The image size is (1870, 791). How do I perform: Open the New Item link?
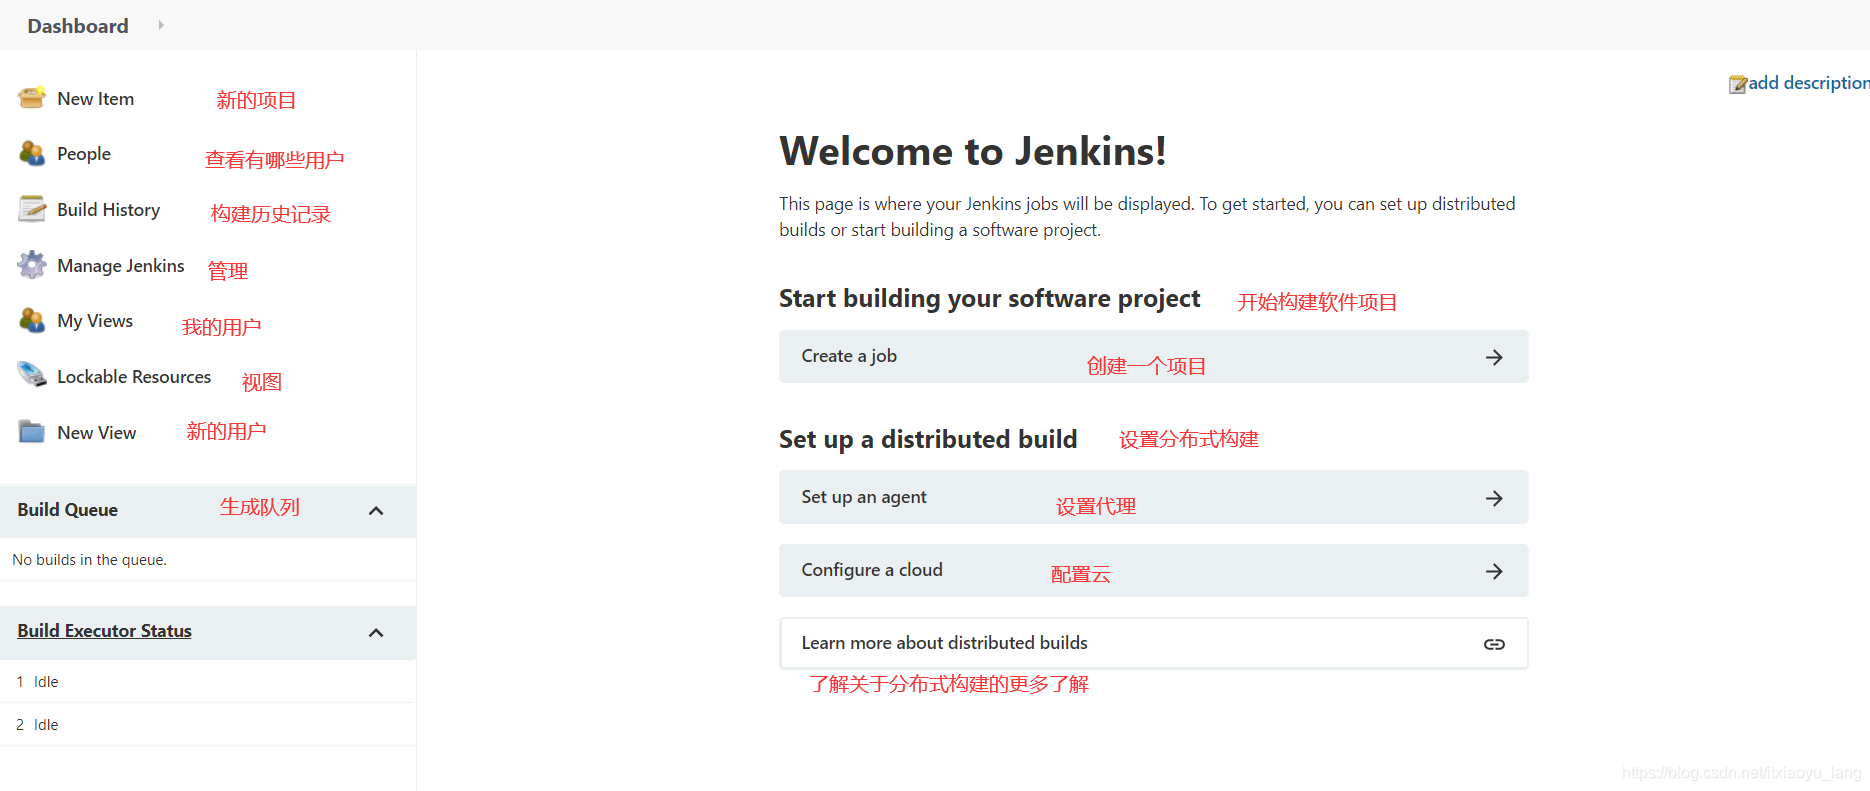pyautogui.click(x=95, y=99)
